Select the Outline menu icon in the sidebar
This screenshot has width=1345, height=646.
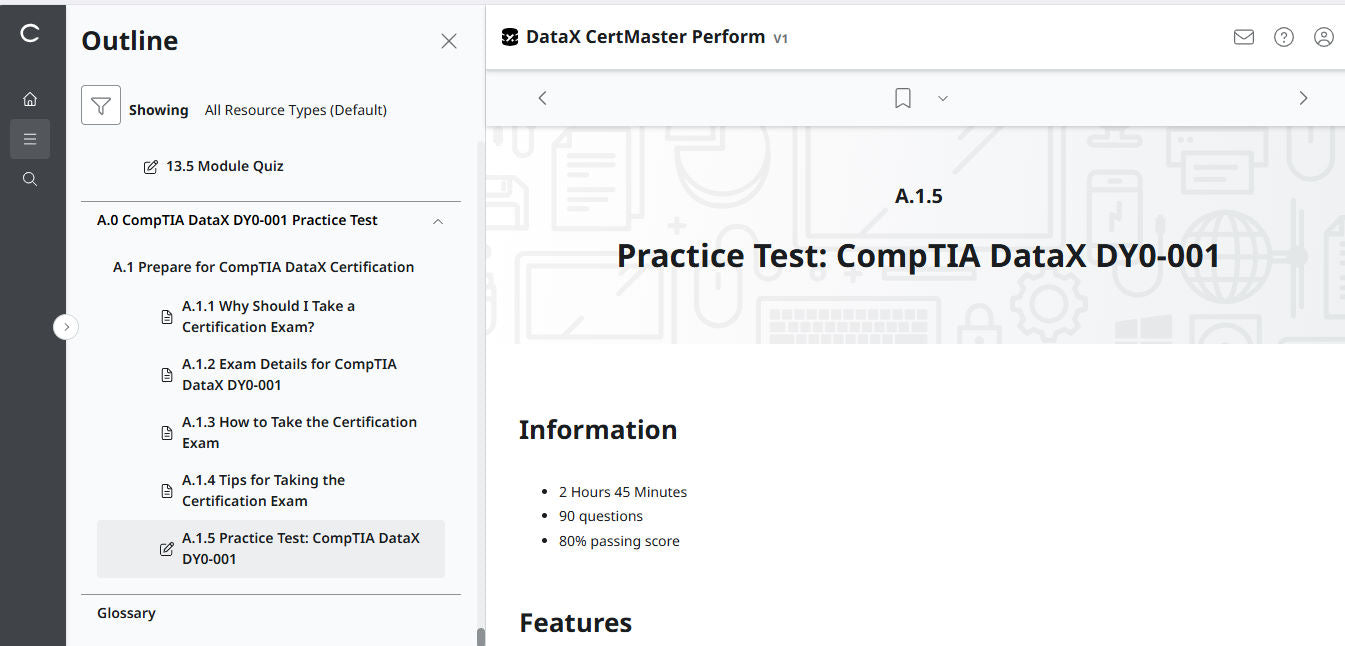coord(30,138)
